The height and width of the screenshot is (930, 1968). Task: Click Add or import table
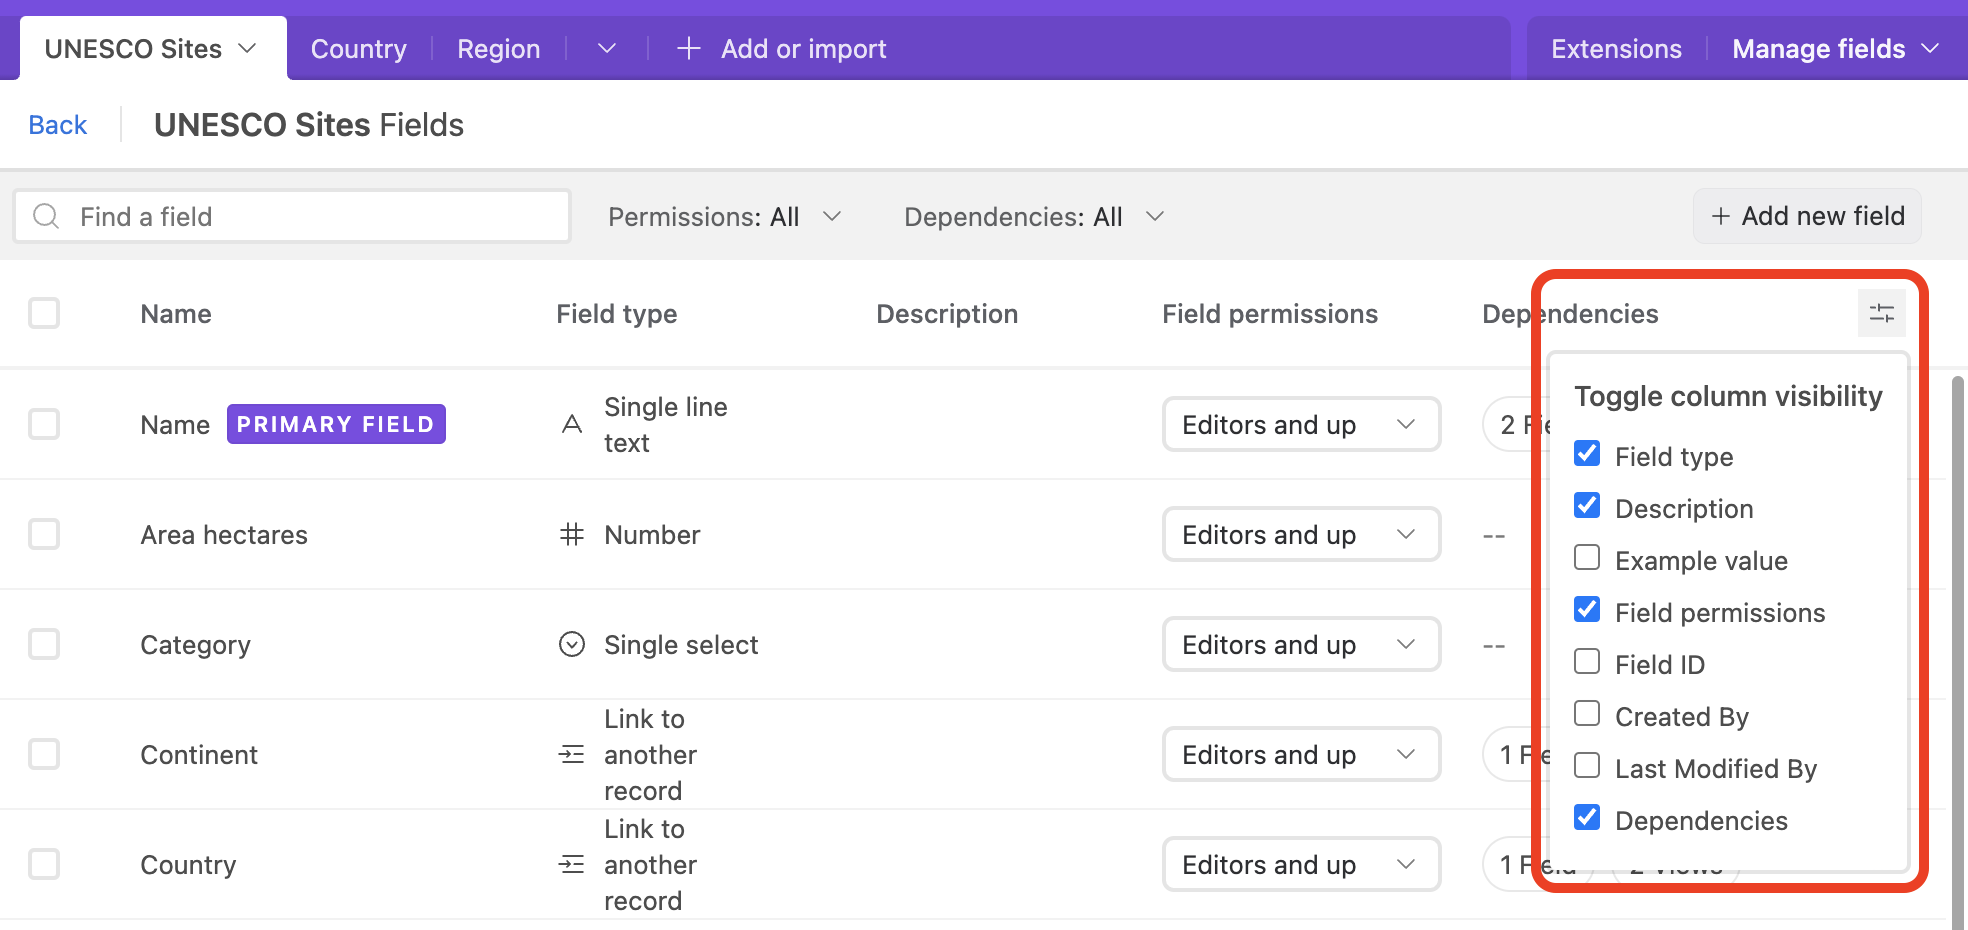[x=782, y=48]
